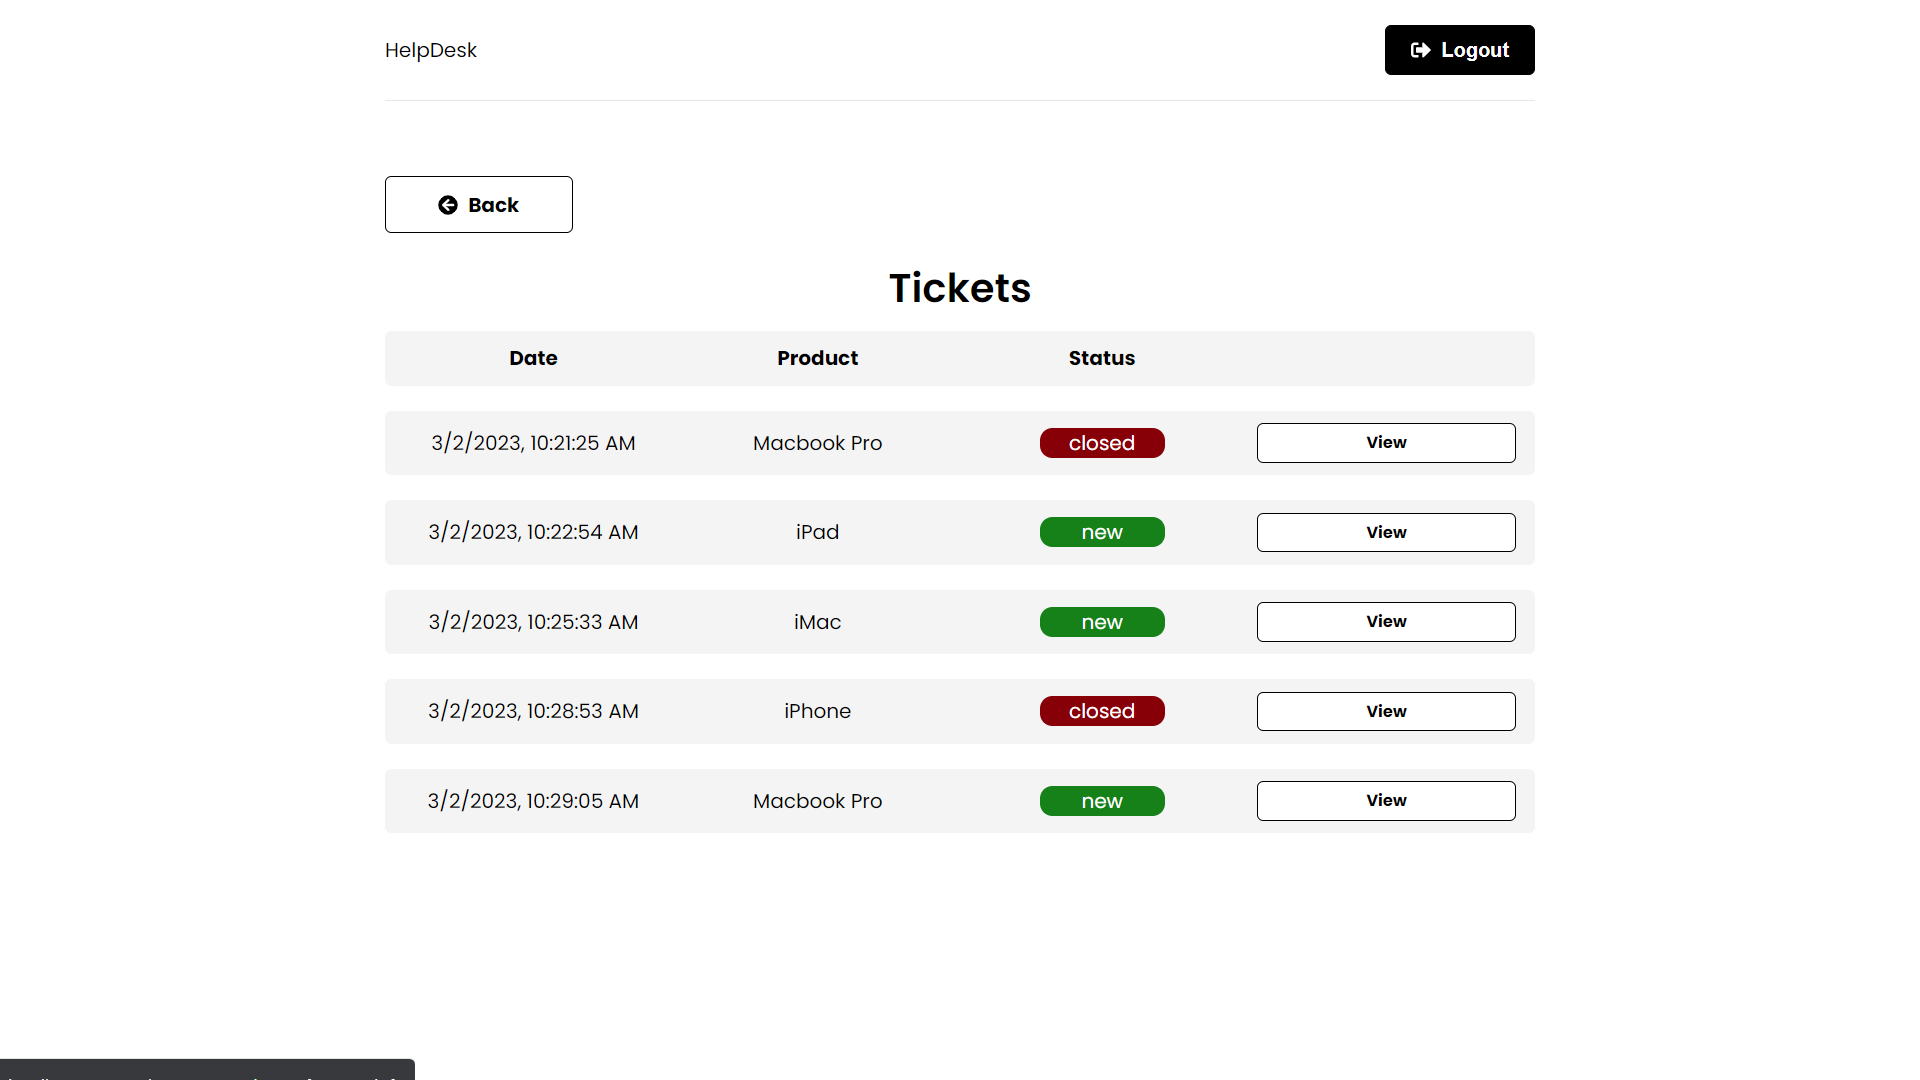The height and width of the screenshot is (1080, 1920).
Task: Click the closed status badge on iPhone row
Action: (1101, 711)
